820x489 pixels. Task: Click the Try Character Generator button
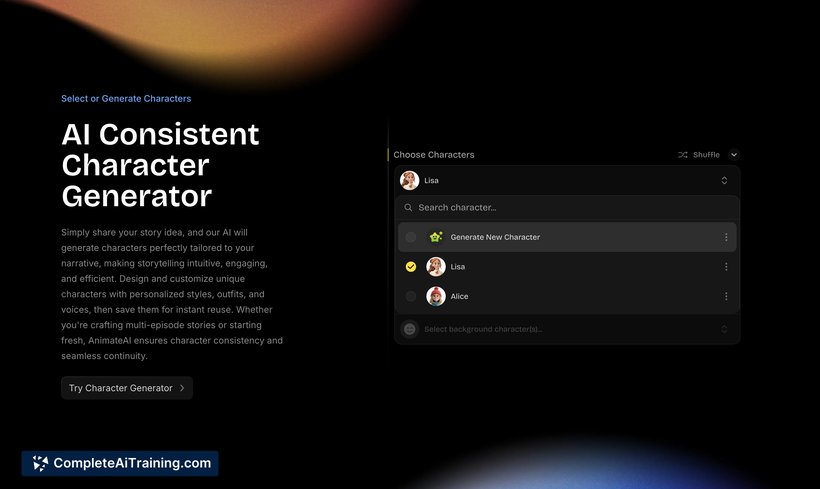click(127, 388)
